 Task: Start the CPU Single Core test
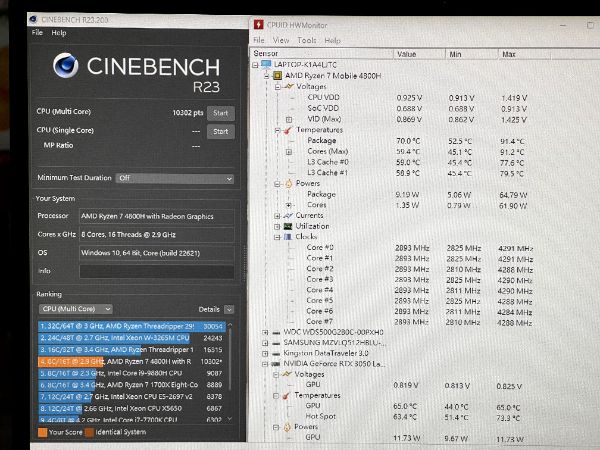pyautogui.click(x=221, y=132)
